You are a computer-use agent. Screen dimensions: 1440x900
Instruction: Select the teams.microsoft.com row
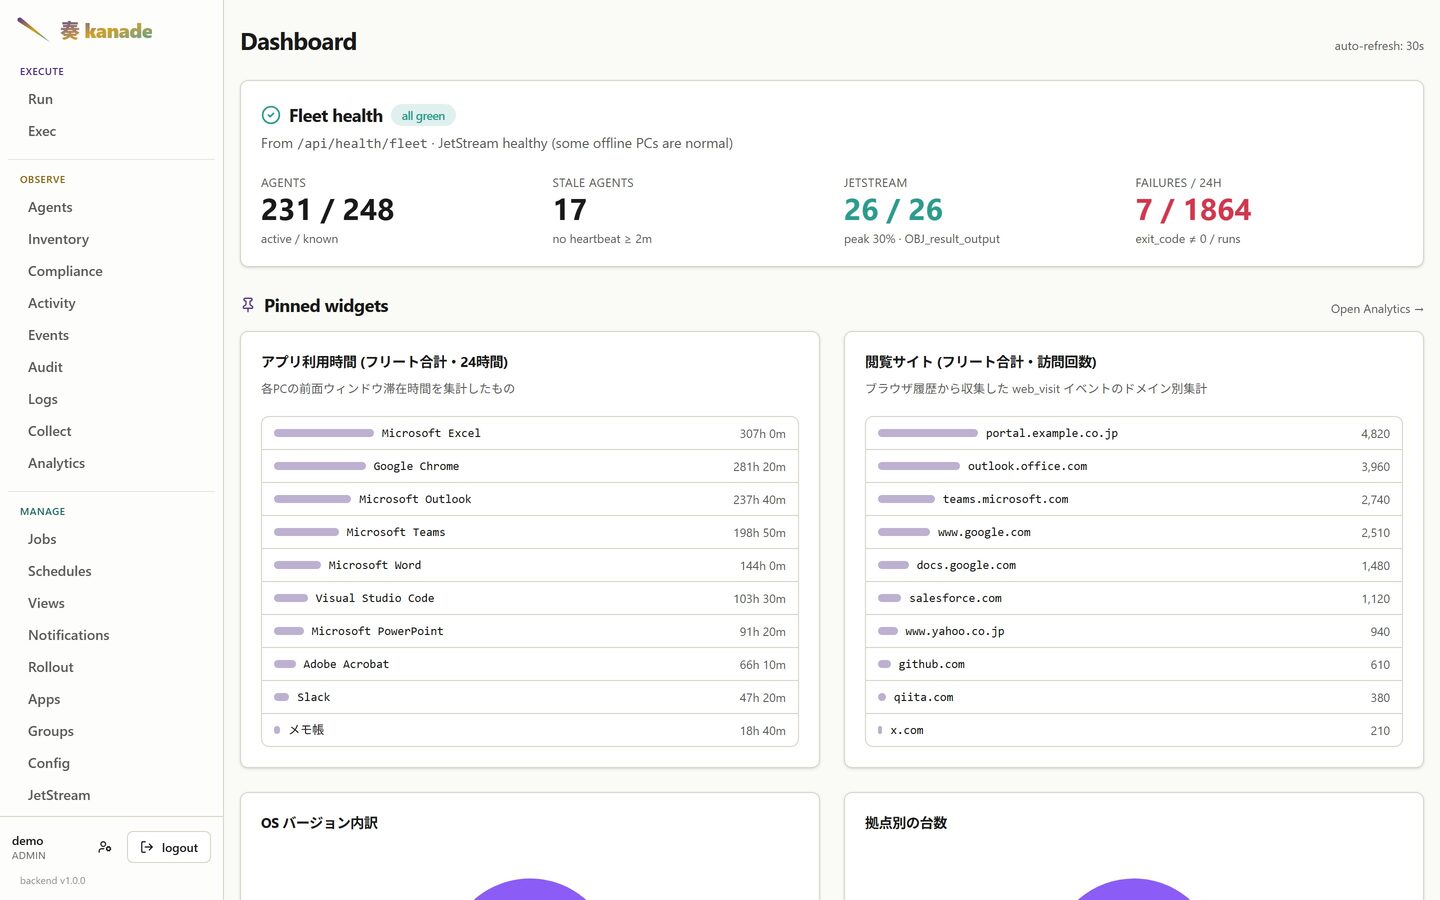click(x=1134, y=499)
